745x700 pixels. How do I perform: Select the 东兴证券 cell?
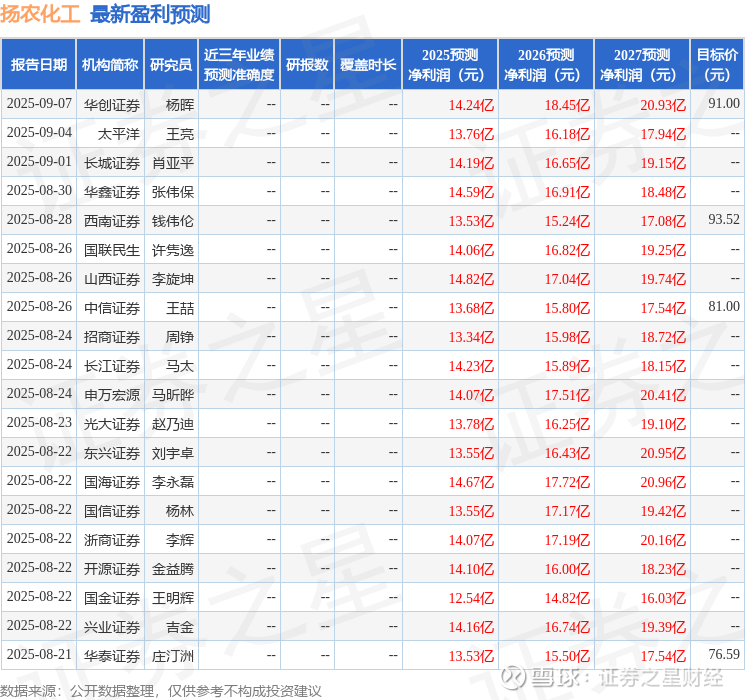(x=112, y=453)
